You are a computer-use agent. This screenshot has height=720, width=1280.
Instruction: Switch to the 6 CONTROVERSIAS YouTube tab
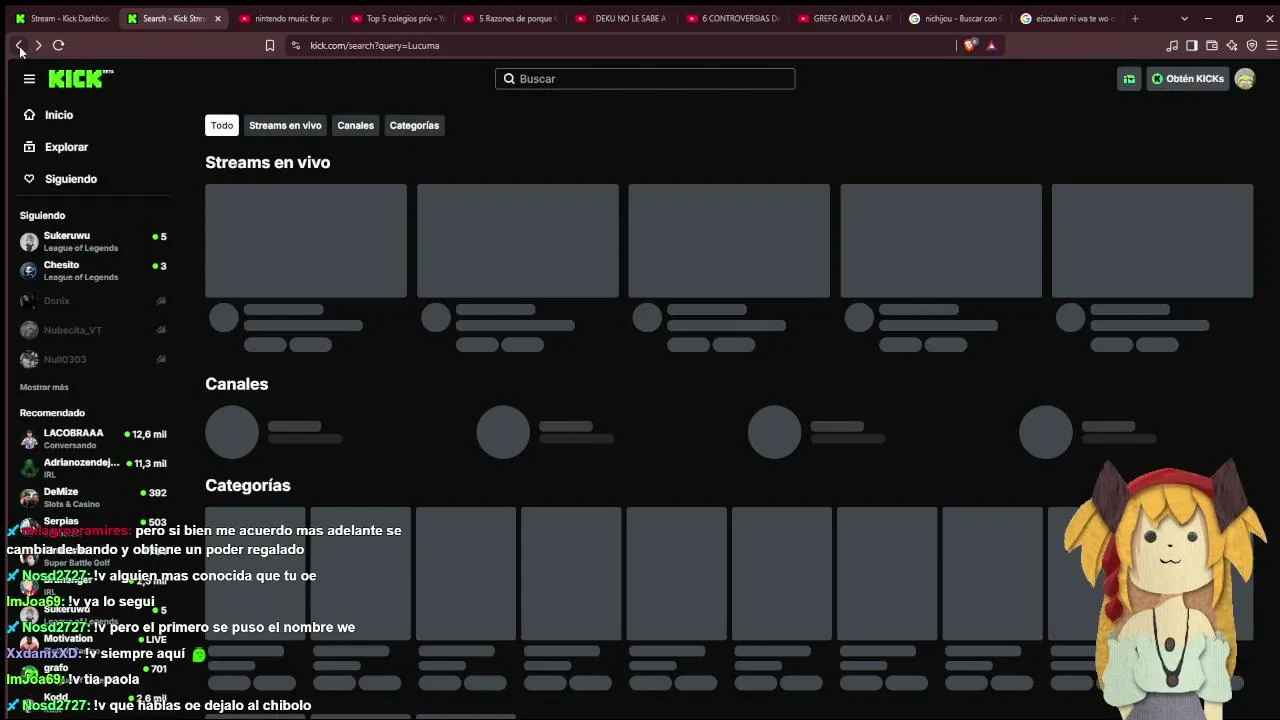[x=734, y=18]
